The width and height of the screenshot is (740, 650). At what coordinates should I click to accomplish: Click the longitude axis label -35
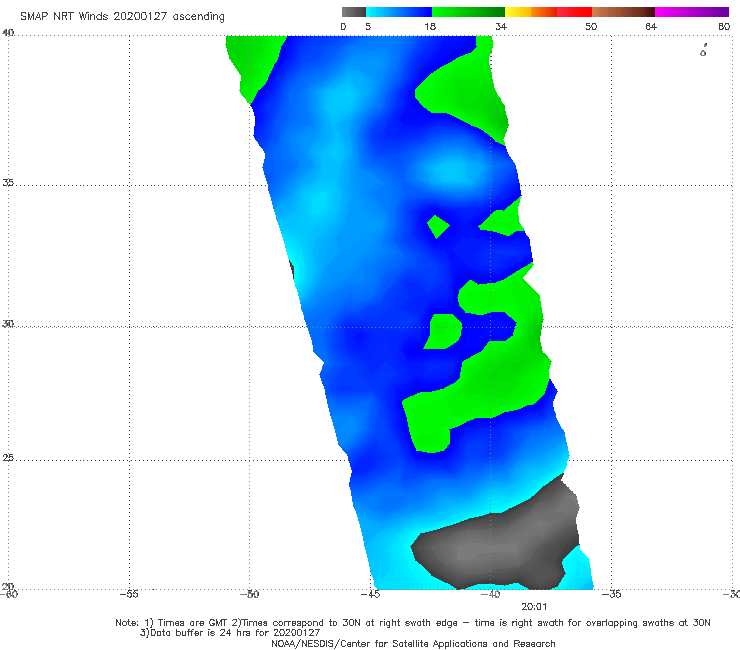click(611, 594)
